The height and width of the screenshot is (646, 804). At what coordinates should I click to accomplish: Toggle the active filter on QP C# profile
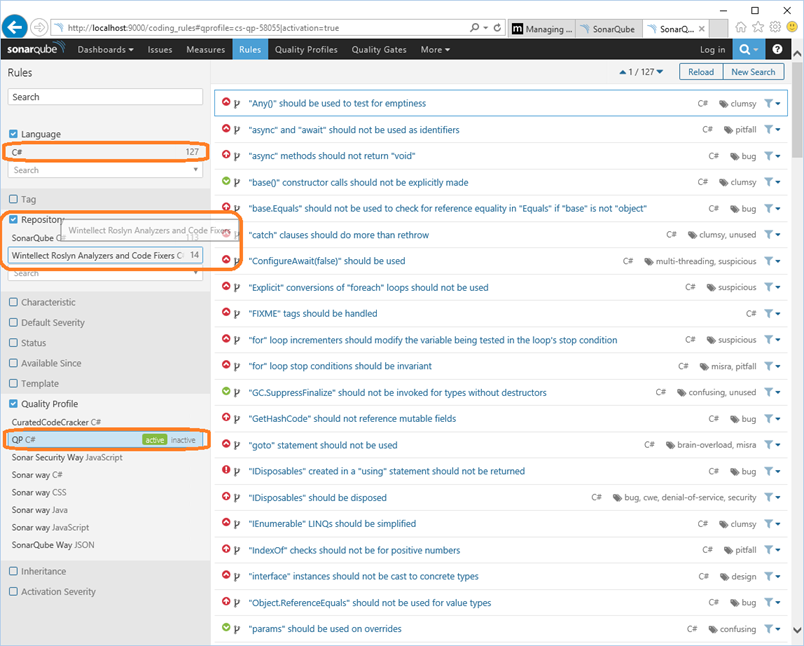point(154,440)
